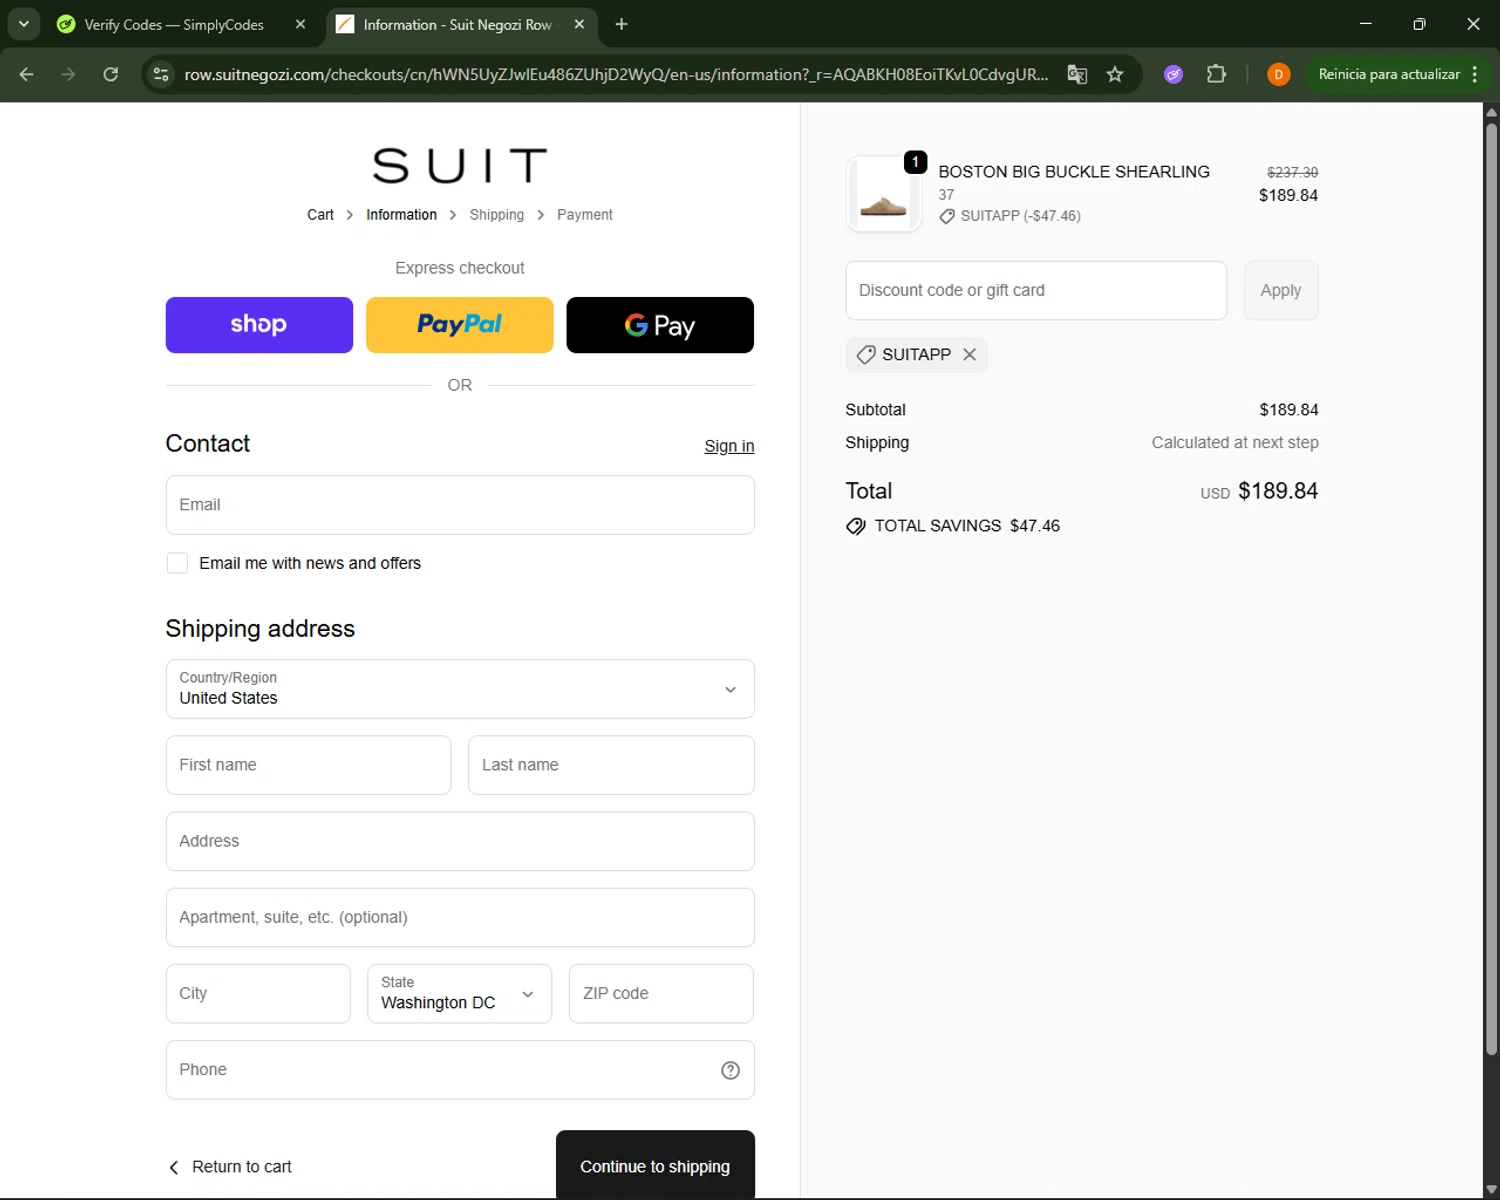Focus the Email field

[x=460, y=505]
